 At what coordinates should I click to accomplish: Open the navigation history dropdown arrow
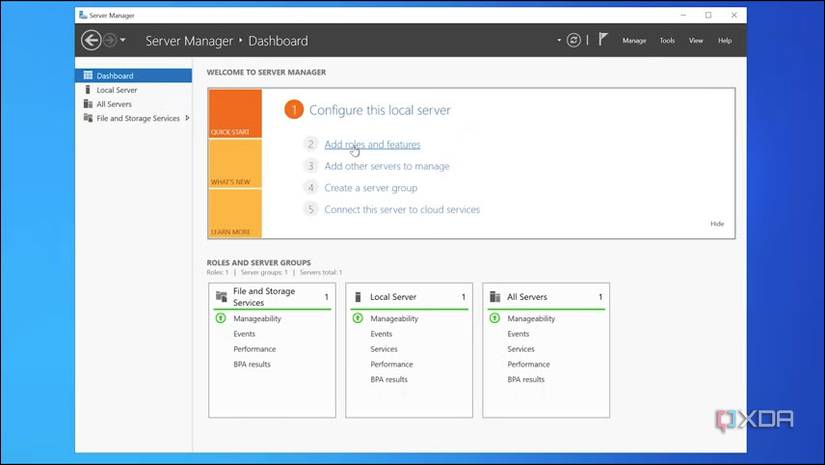tap(123, 40)
